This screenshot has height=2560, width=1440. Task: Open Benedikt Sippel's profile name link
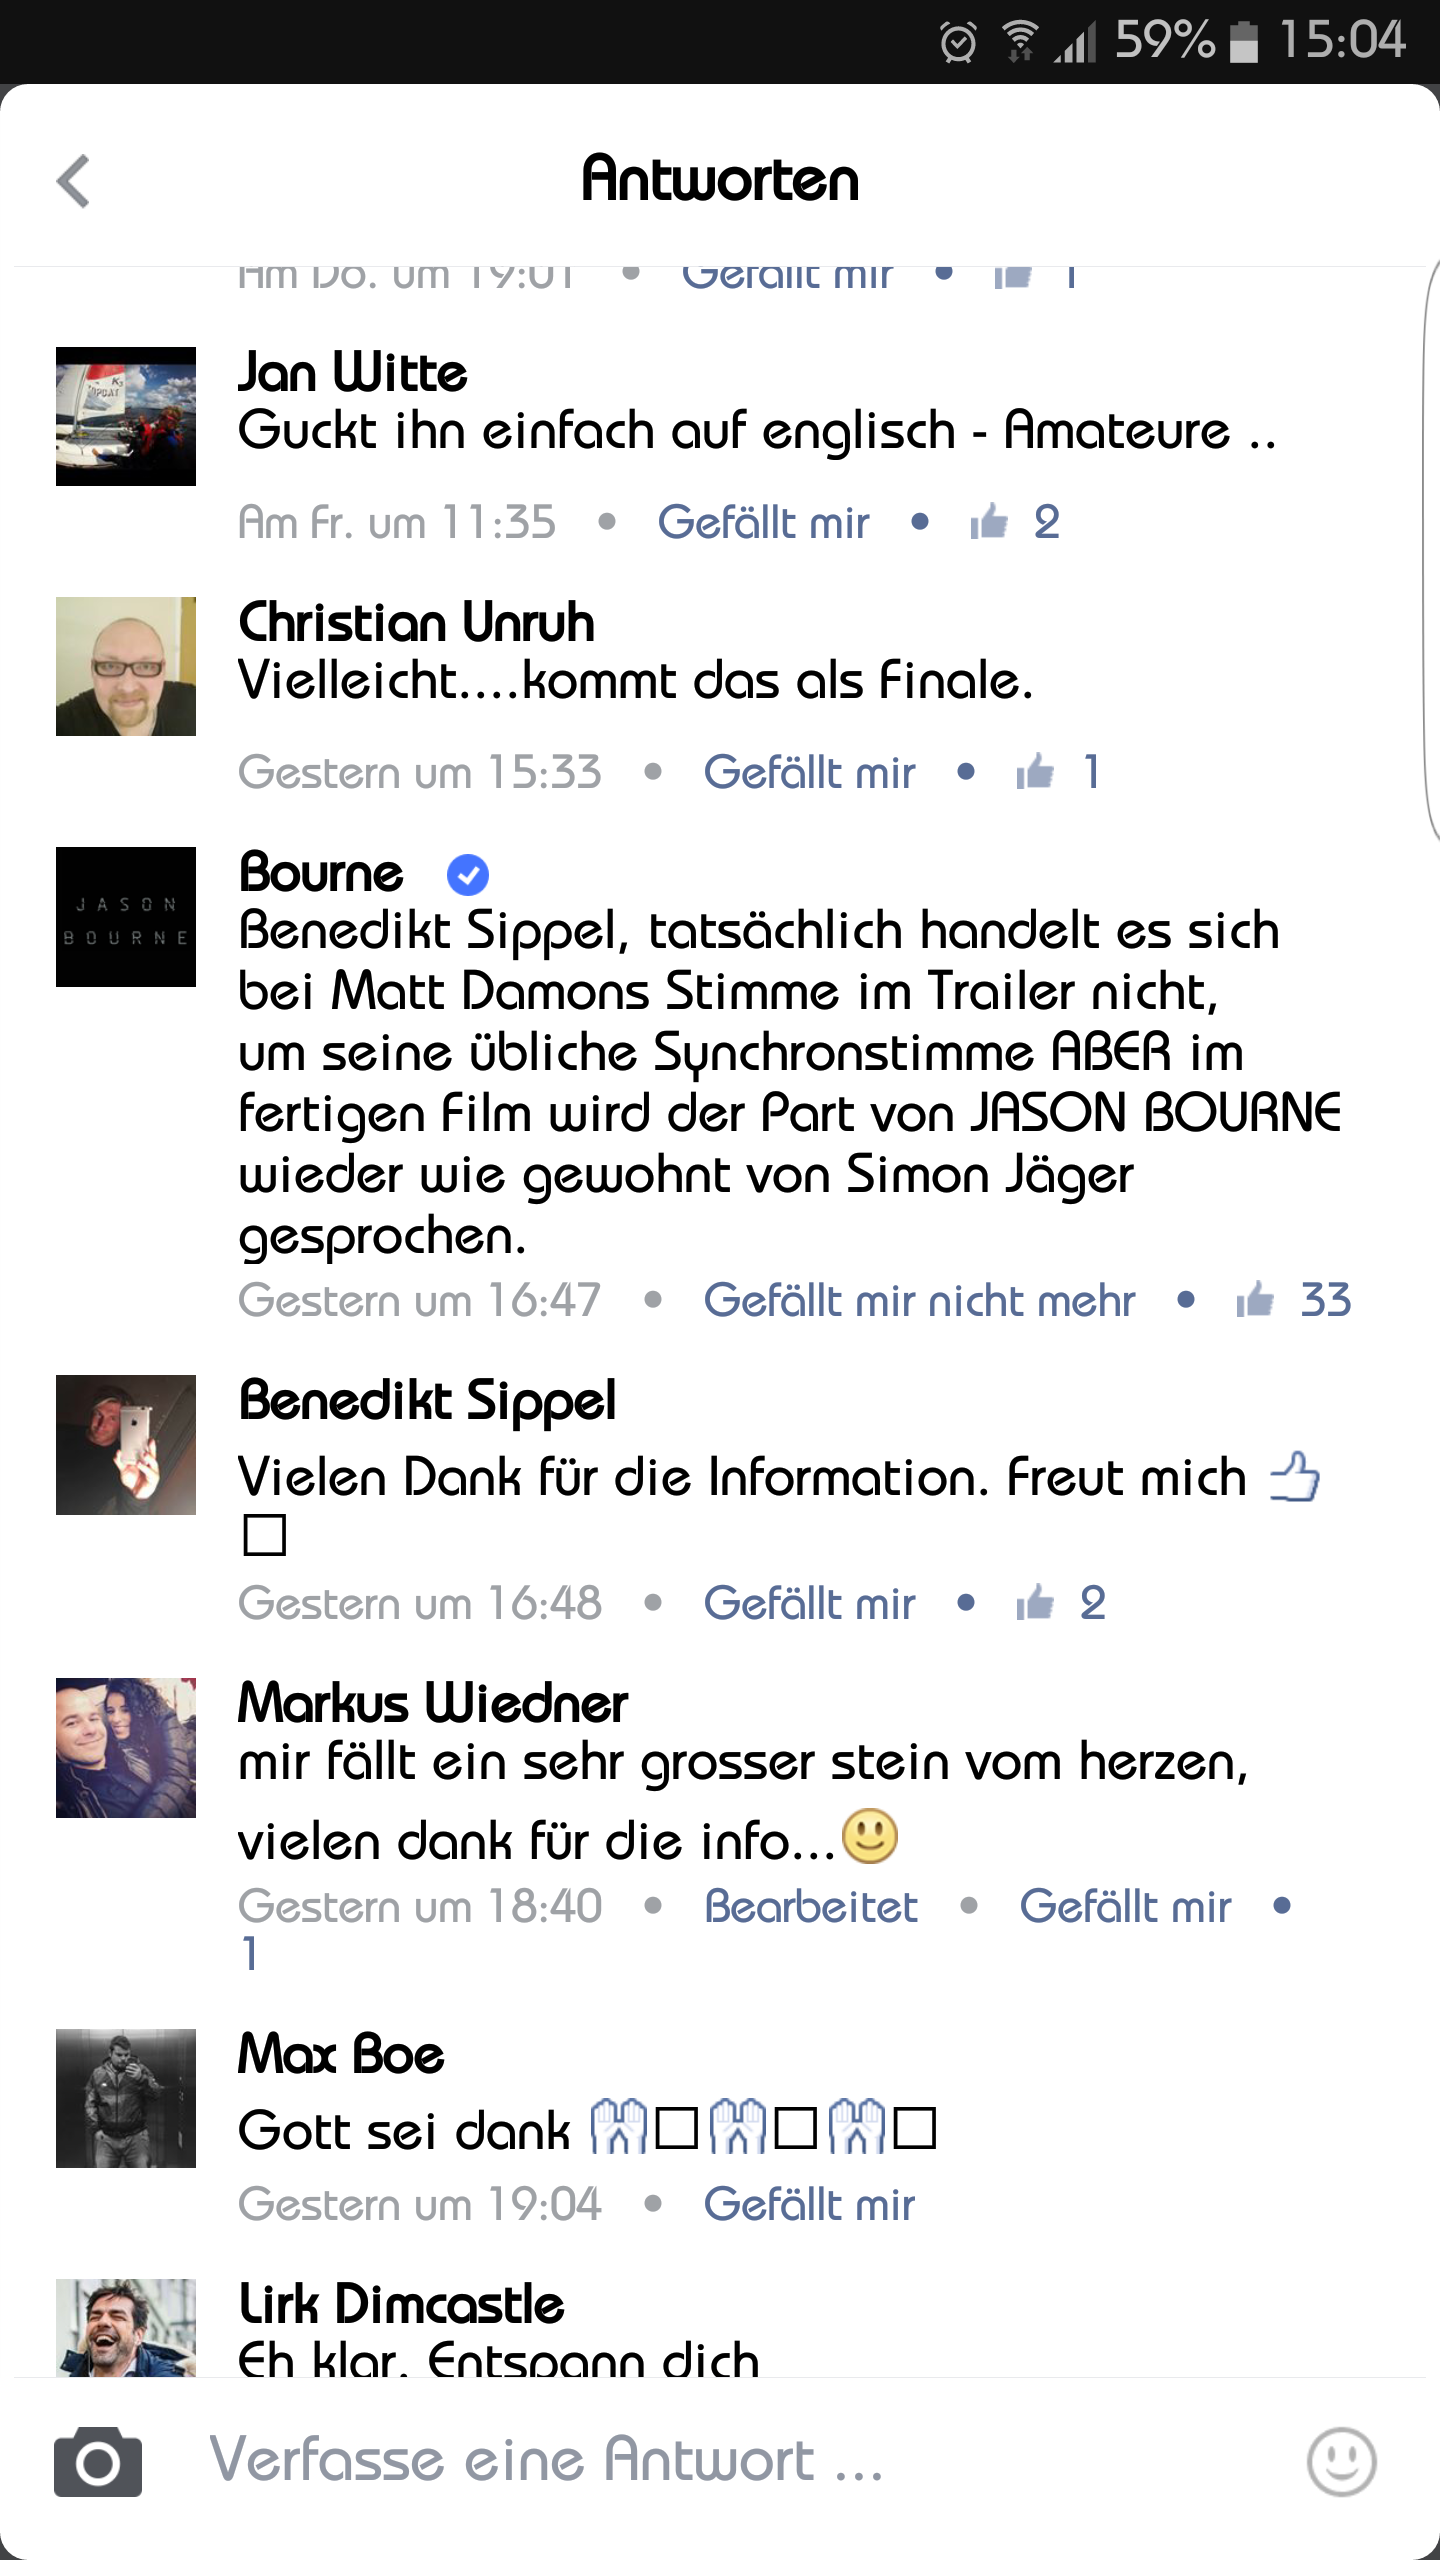(427, 1400)
